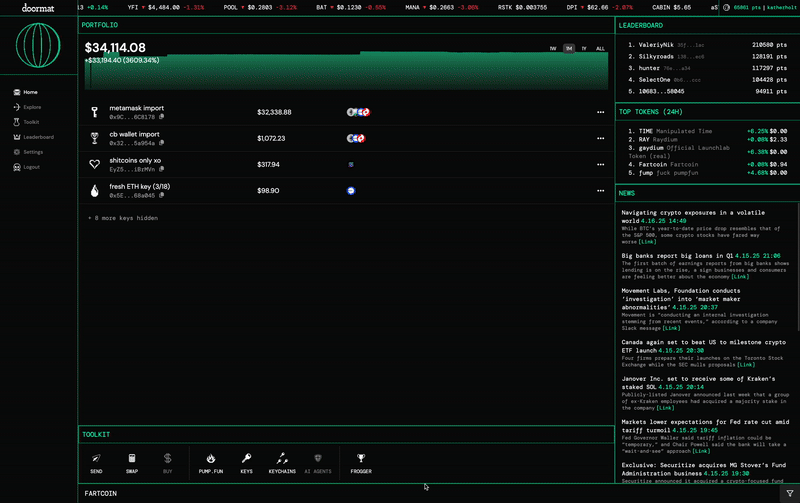The width and height of the screenshot is (800, 503).
Task: Open Settings in the sidebar
Action: pyautogui.click(x=28, y=152)
